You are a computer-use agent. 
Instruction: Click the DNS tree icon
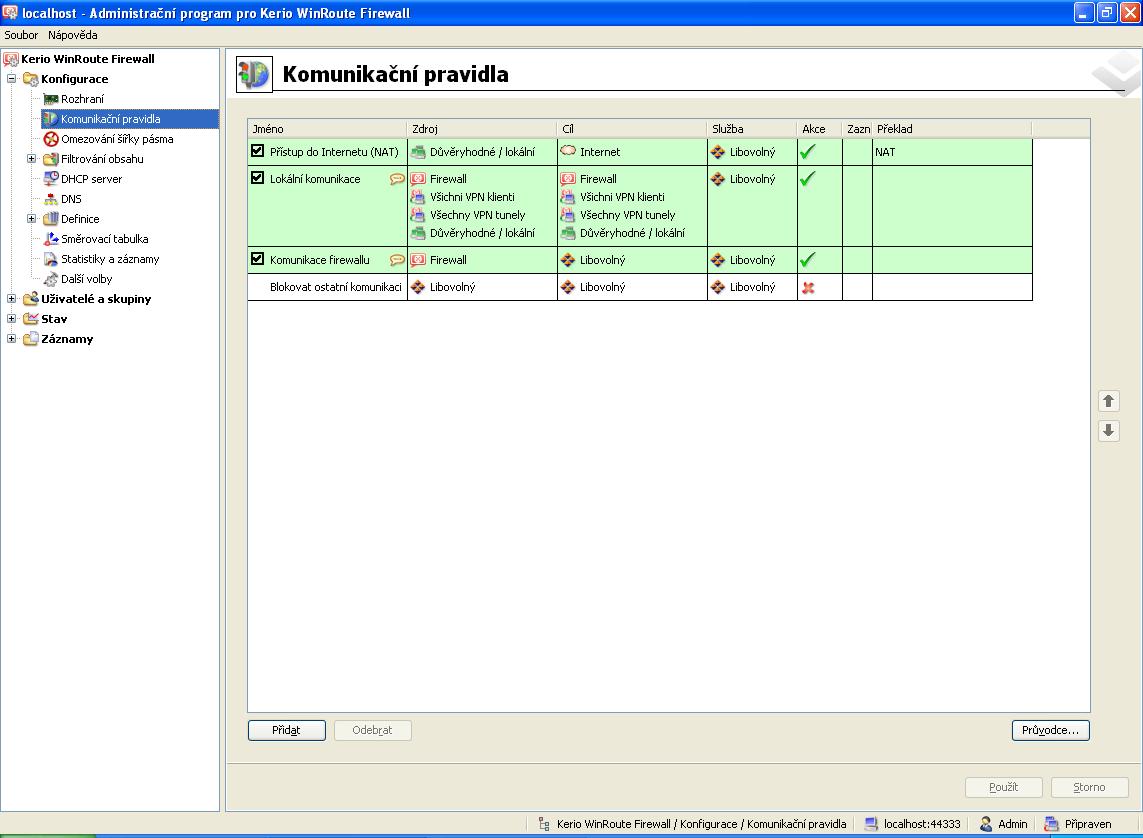point(50,199)
